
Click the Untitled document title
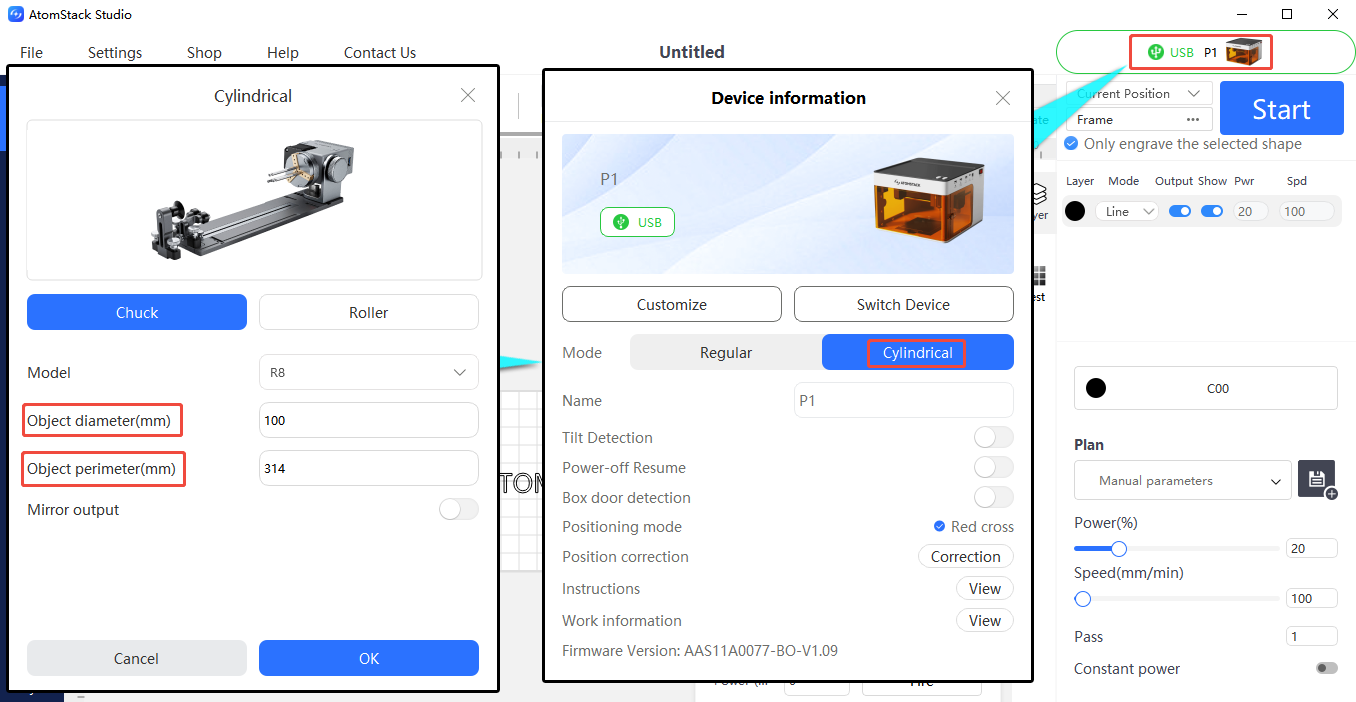(x=692, y=52)
